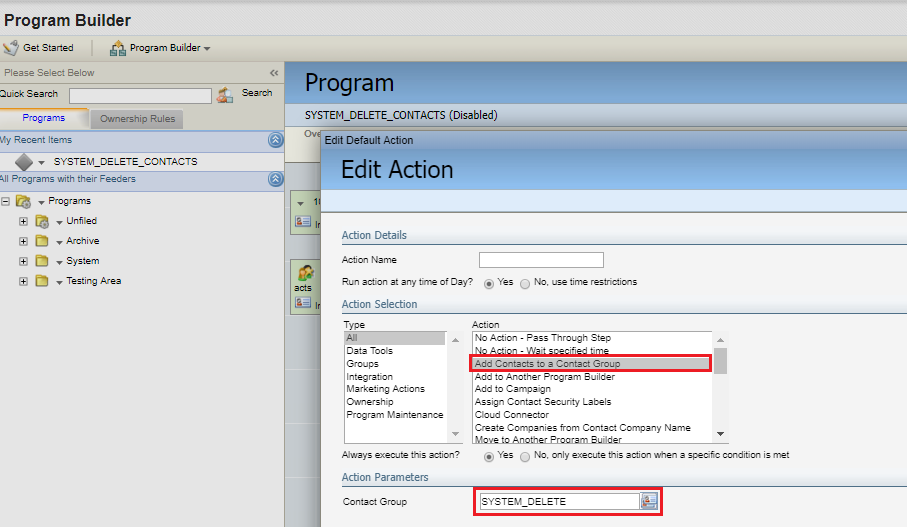This screenshot has height=527, width=907.
Task: Click the Quick Search input field
Action: [x=140, y=95]
